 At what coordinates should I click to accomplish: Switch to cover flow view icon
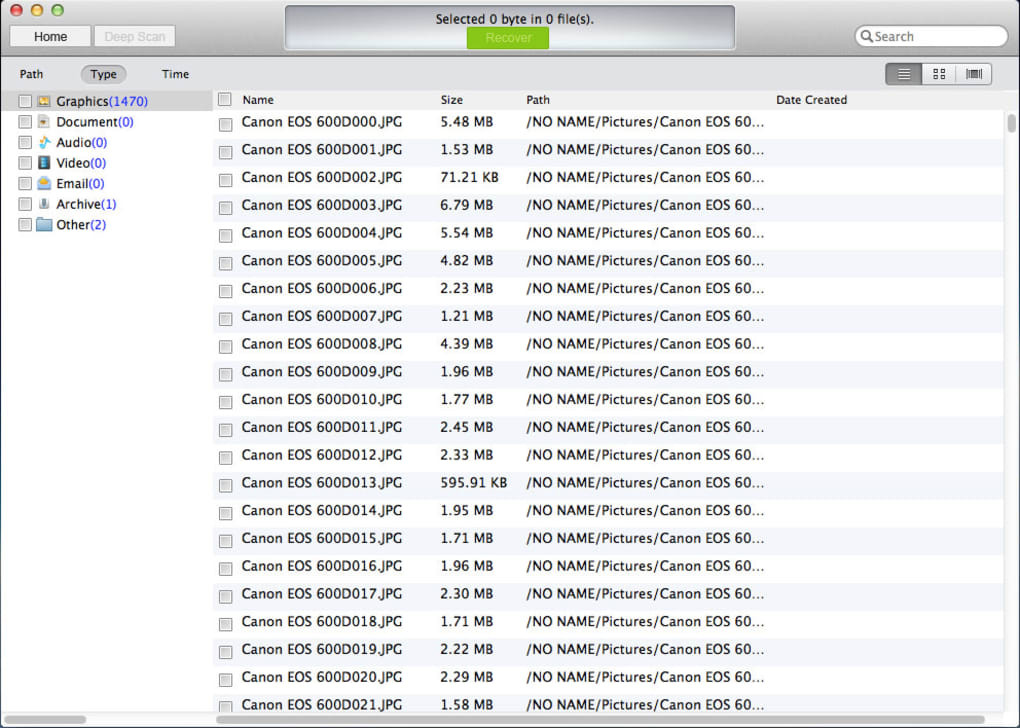(974, 74)
